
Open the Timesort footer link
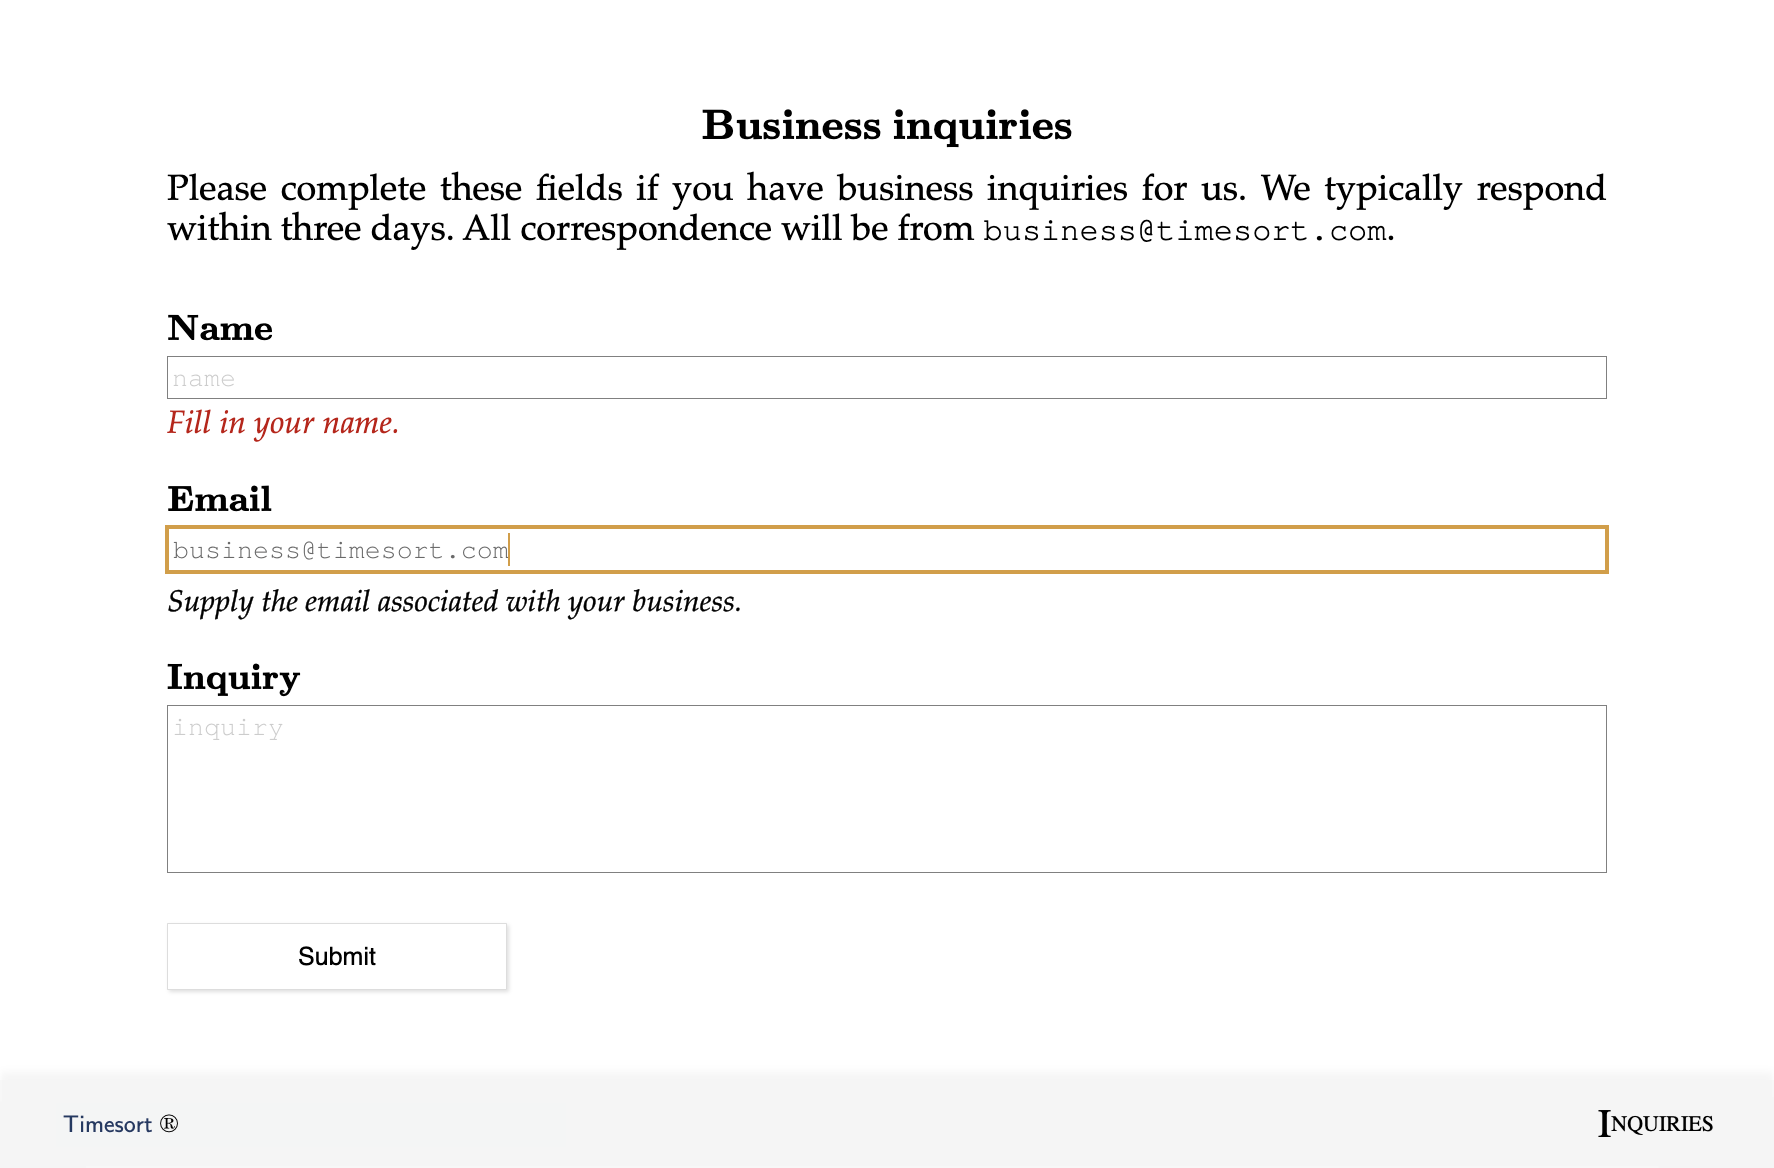(x=108, y=1124)
